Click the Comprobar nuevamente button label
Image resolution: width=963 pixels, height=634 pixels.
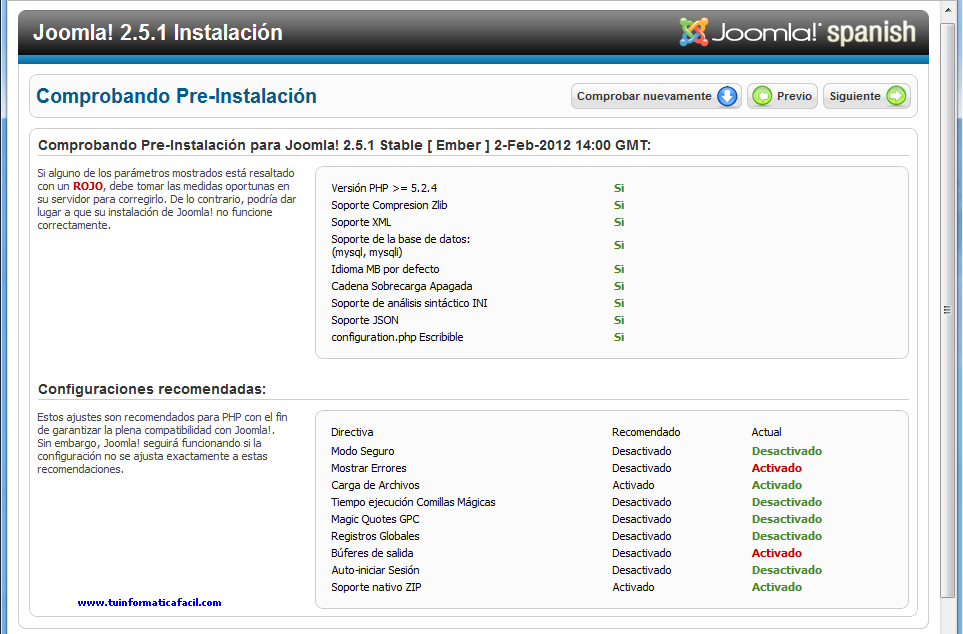[644, 96]
